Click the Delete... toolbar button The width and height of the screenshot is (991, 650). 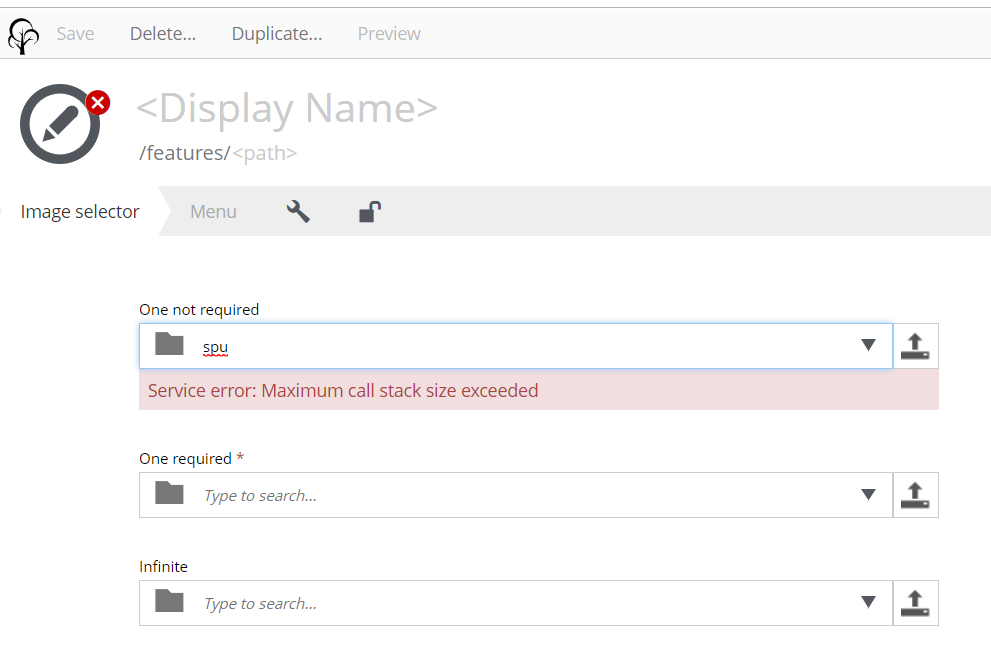click(x=162, y=33)
